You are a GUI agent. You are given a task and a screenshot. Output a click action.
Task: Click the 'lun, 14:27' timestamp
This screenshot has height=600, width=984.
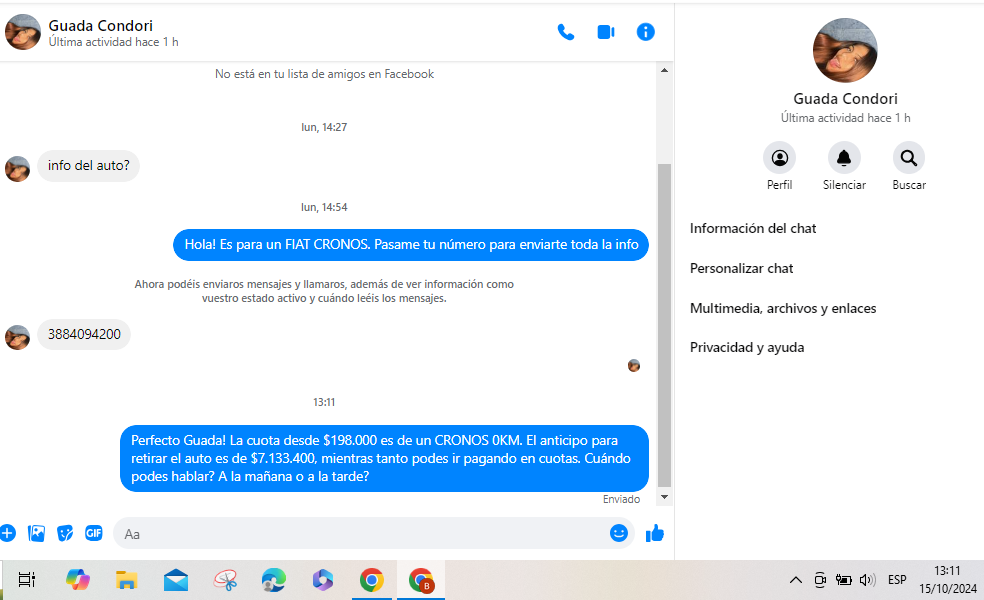[324, 127]
